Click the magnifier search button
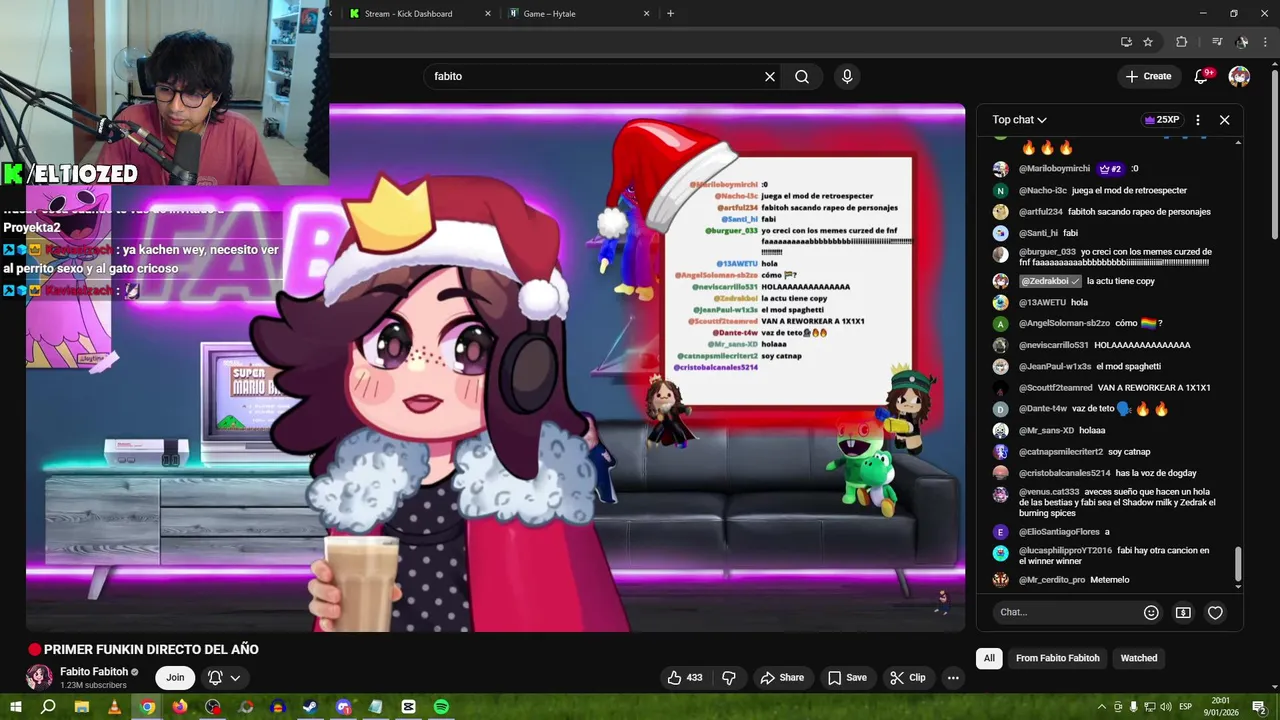 802,76
